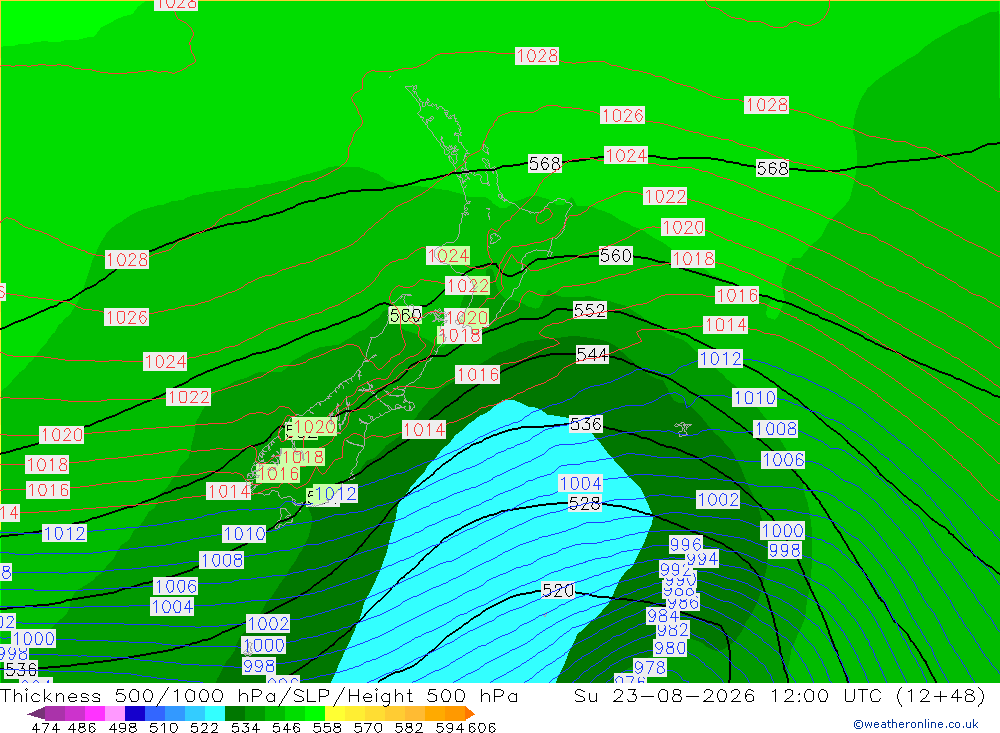This screenshot has height=733, width=1000.
Task: Select the 1012 label overlapping southern New Zealand
Action: (x=335, y=494)
